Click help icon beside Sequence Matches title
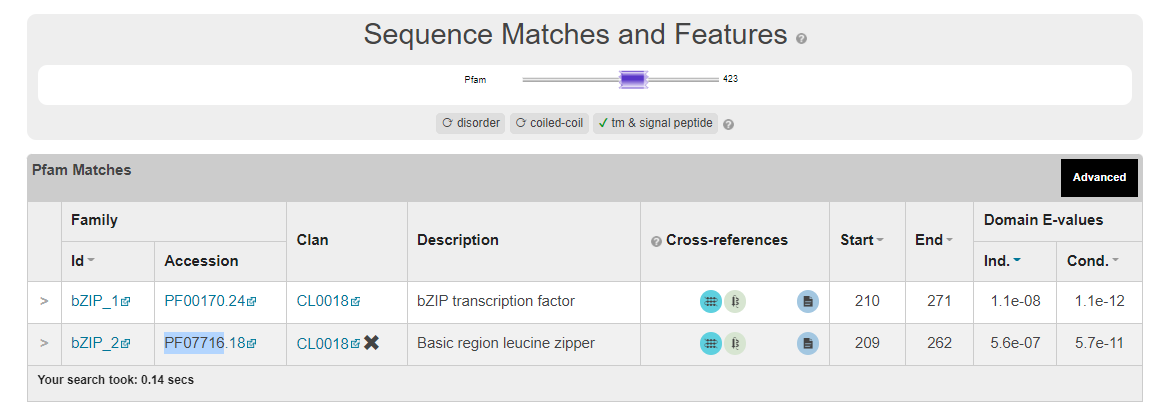Viewport: 1168px width, 411px height. [x=801, y=39]
